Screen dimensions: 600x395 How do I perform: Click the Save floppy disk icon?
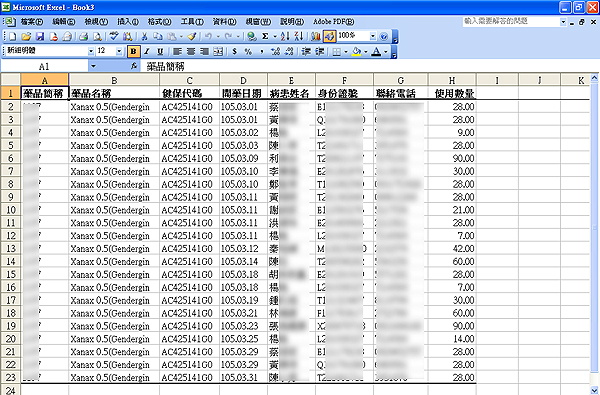39,36
